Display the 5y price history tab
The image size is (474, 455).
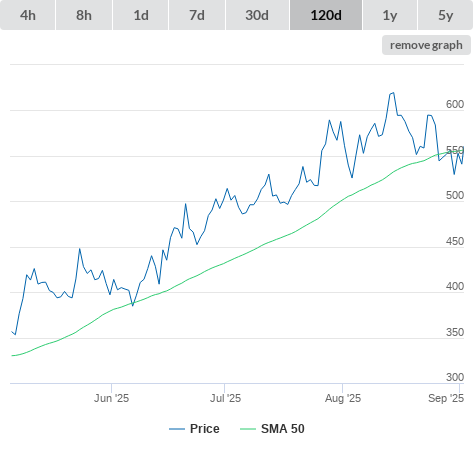(446, 15)
